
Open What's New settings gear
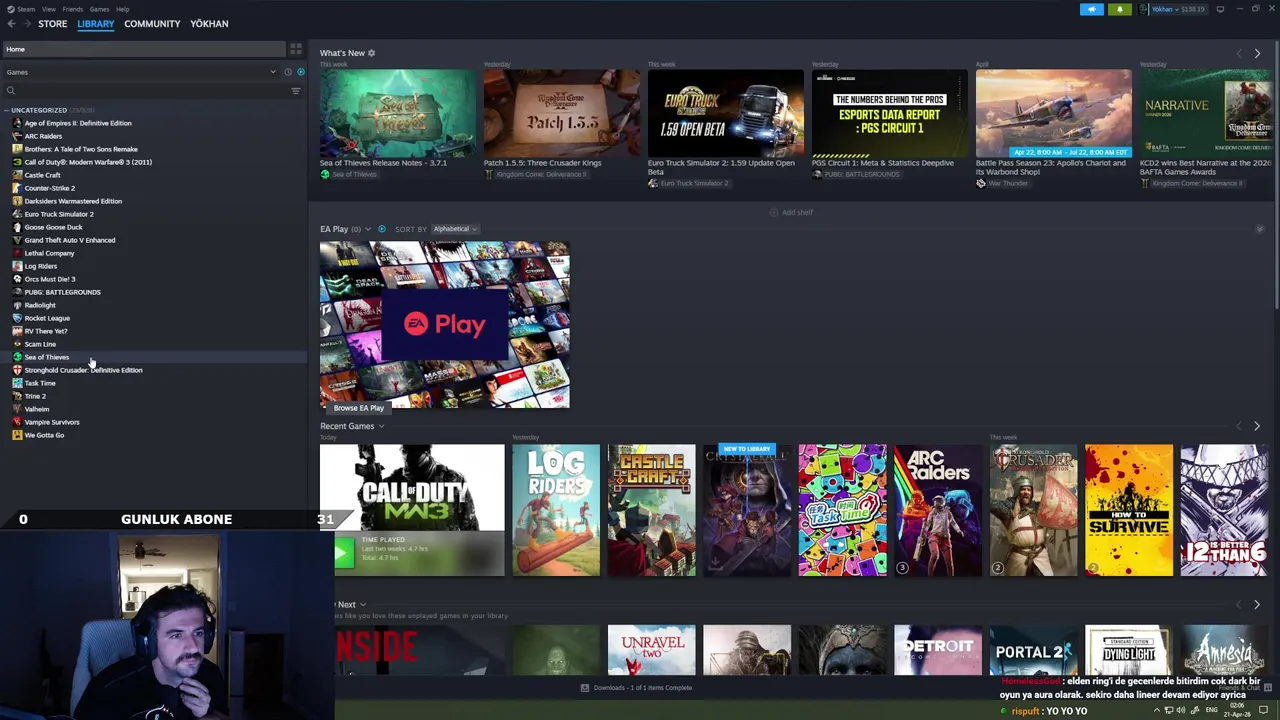click(x=371, y=53)
